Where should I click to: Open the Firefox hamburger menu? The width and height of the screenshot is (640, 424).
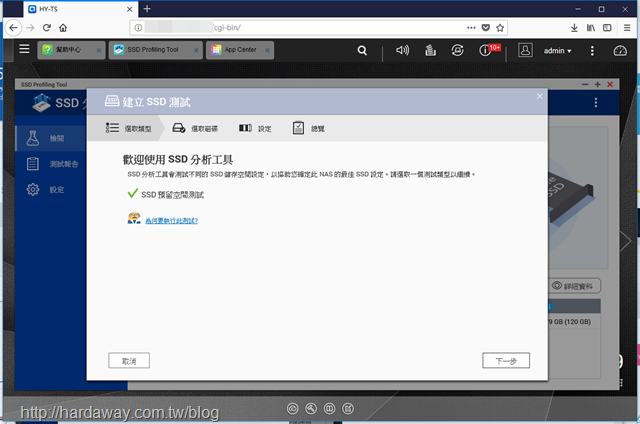(x=627, y=28)
